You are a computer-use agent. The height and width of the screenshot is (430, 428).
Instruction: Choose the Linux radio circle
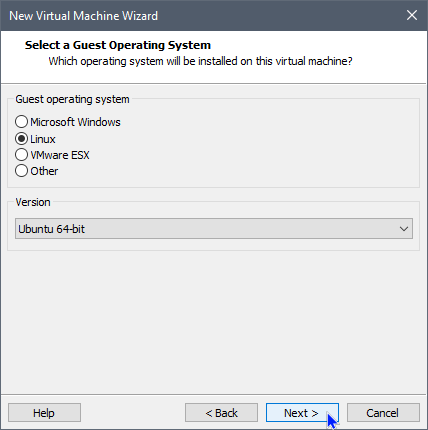(x=21, y=139)
